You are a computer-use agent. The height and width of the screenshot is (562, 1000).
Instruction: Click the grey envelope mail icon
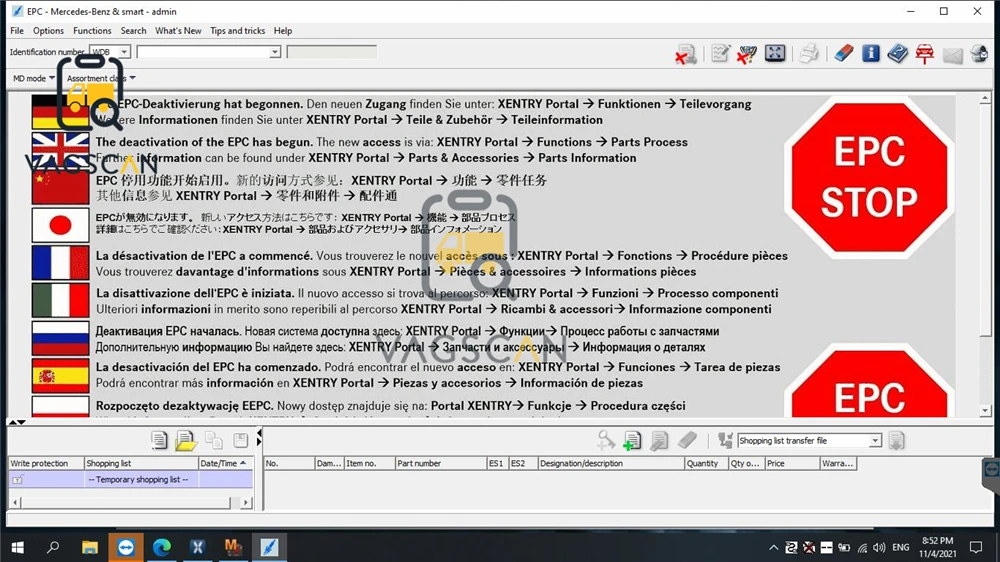(952, 55)
